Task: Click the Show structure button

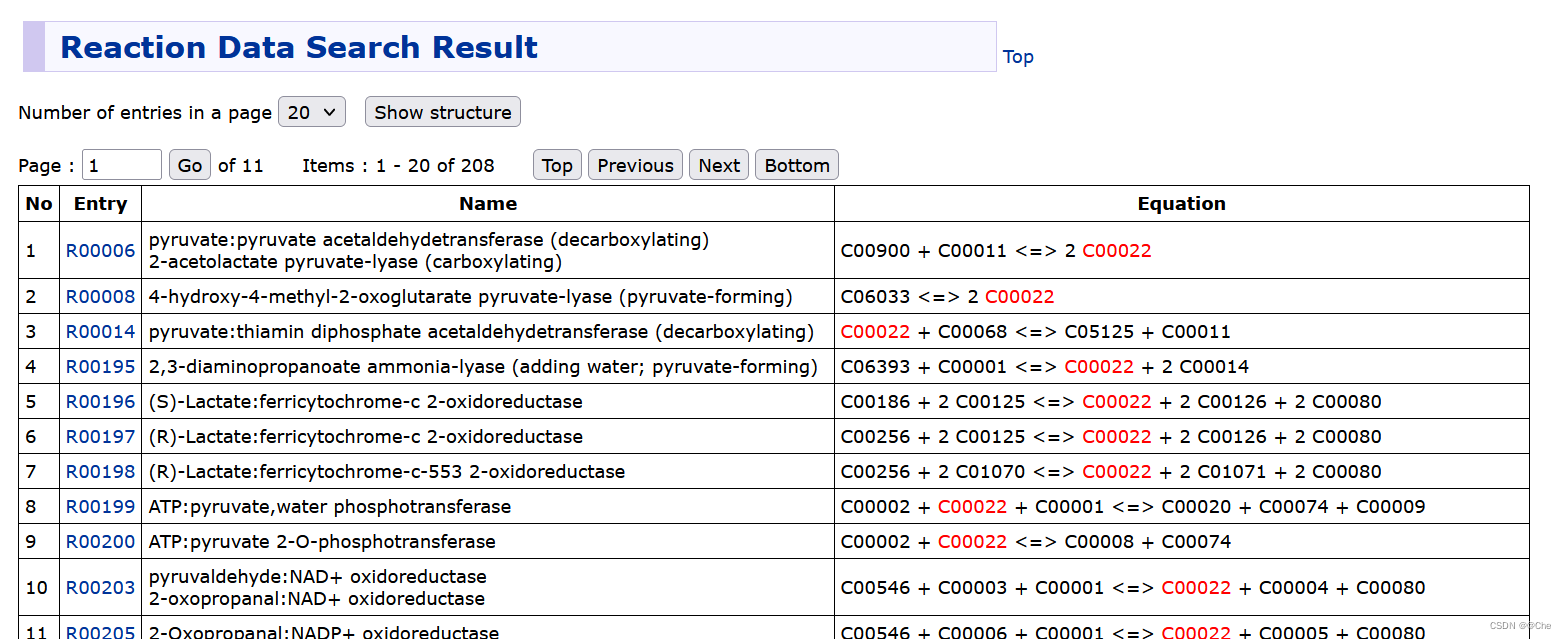Action: click(x=442, y=112)
